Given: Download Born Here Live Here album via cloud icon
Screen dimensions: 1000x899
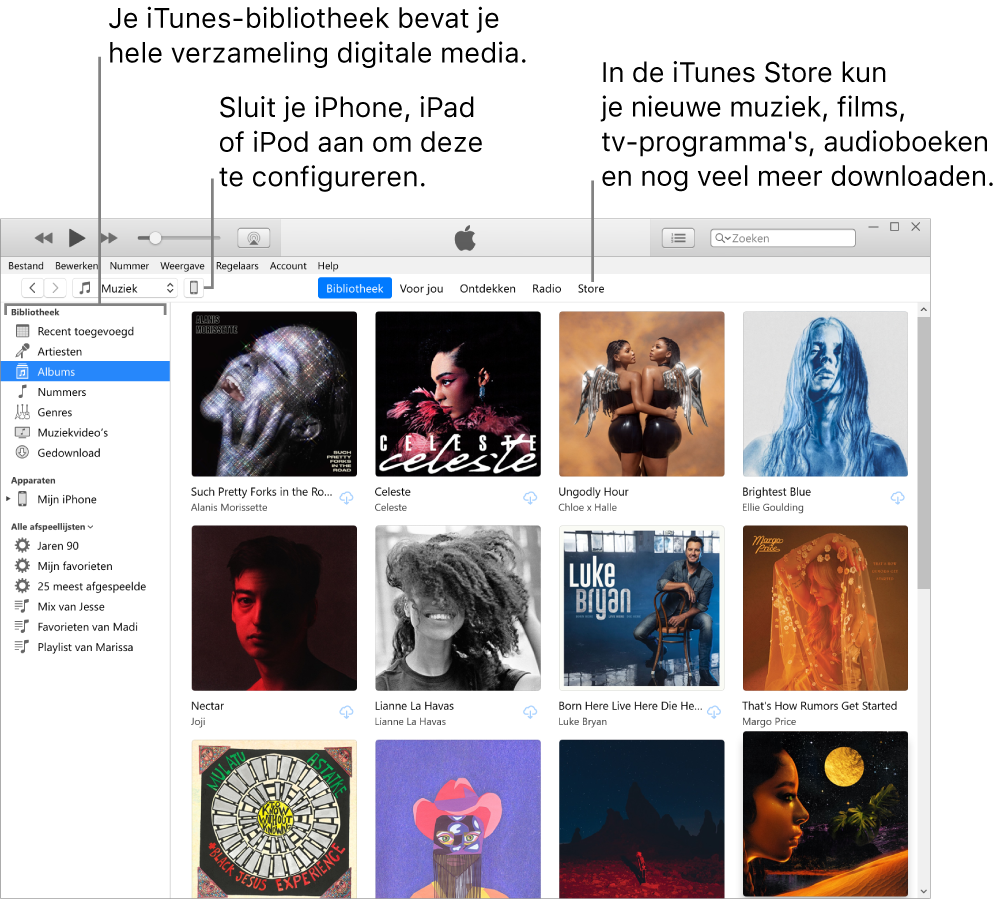Looking at the screenshot, I should pos(714,712).
